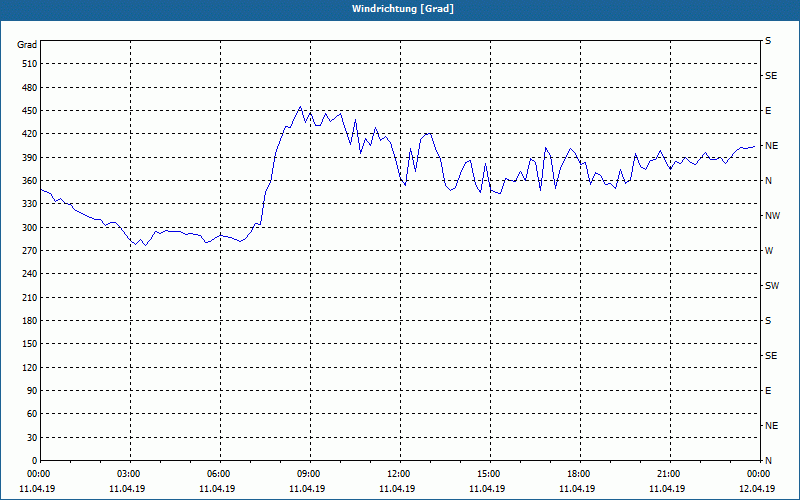Select the 0 degree axis label
The image size is (800, 500).
coord(34,461)
